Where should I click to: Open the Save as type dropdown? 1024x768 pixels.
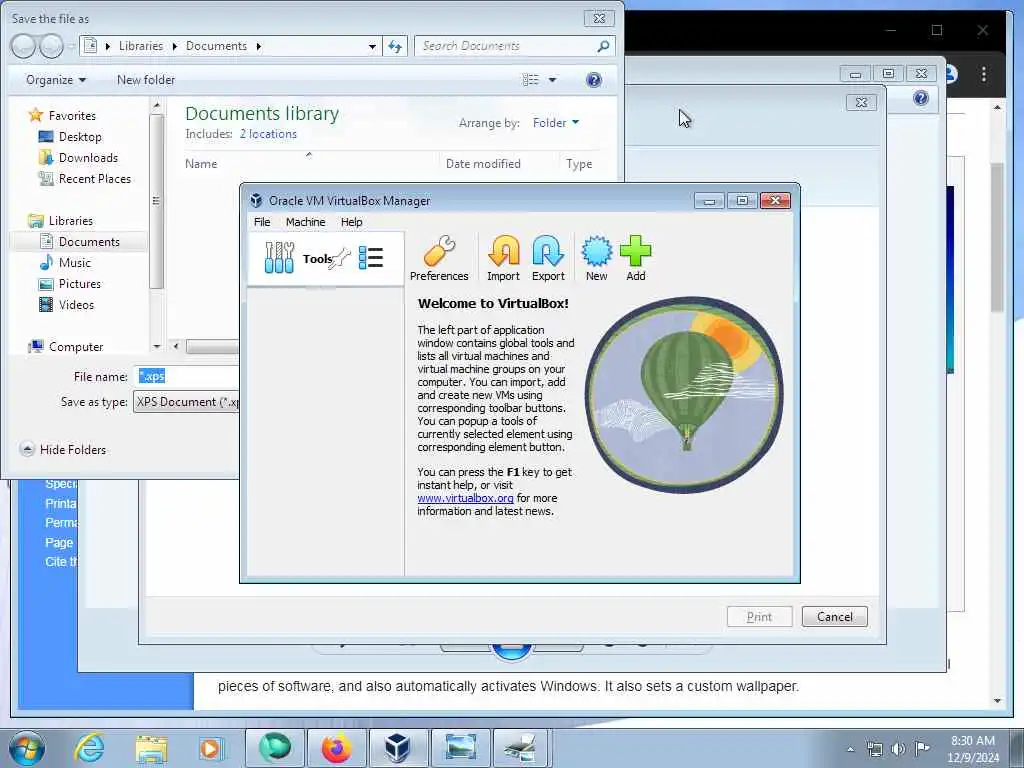[x=187, y=402]
